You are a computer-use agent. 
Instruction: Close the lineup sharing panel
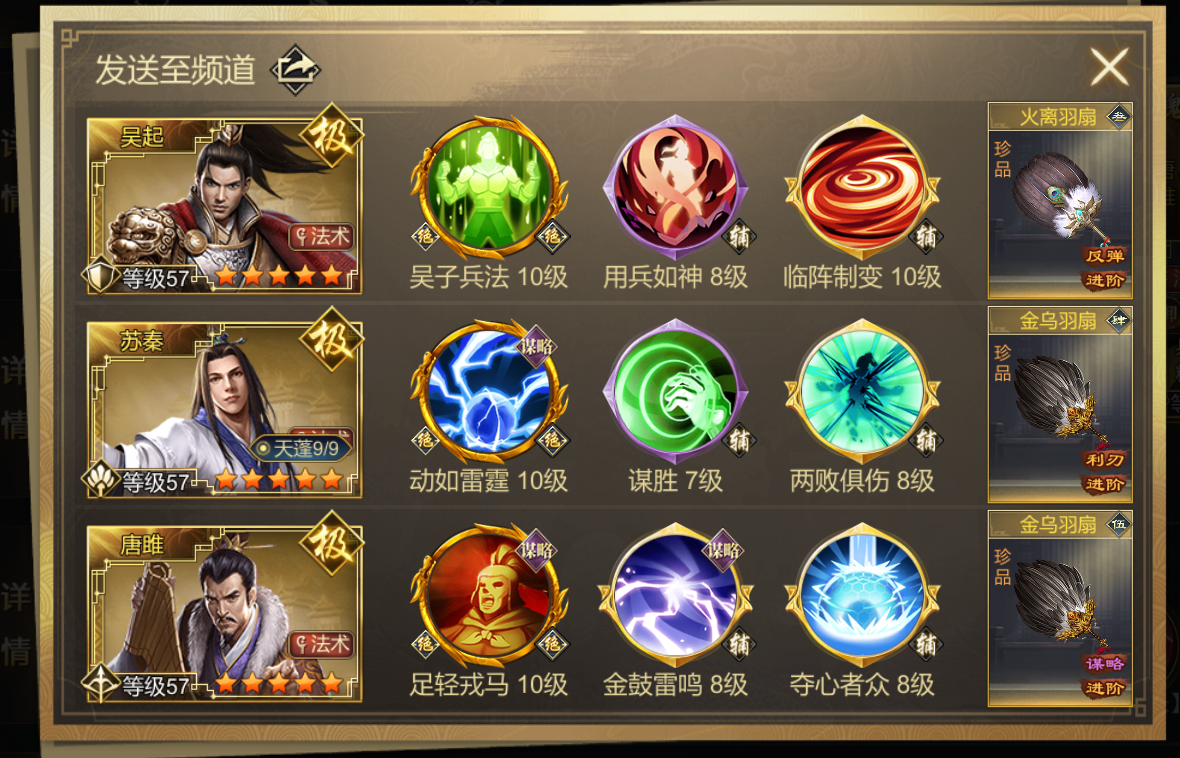[x=1109, y=67]
